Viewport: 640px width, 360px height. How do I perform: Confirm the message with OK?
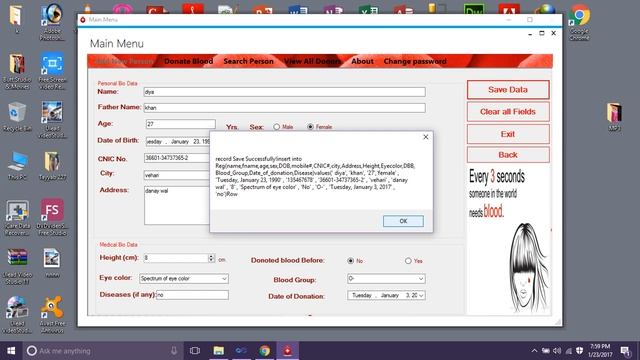pos(403,221)
